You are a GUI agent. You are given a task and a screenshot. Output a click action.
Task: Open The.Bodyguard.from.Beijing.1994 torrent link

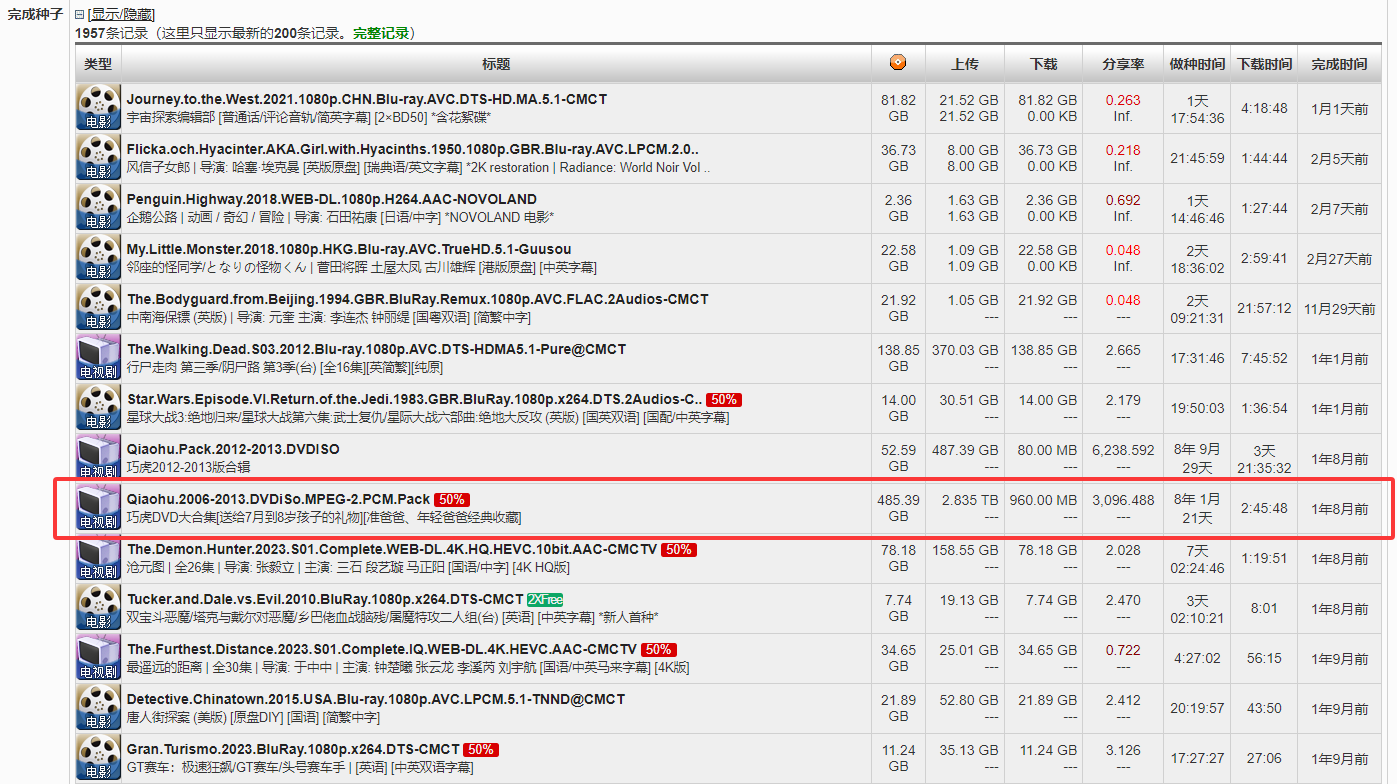pos(417,299)
